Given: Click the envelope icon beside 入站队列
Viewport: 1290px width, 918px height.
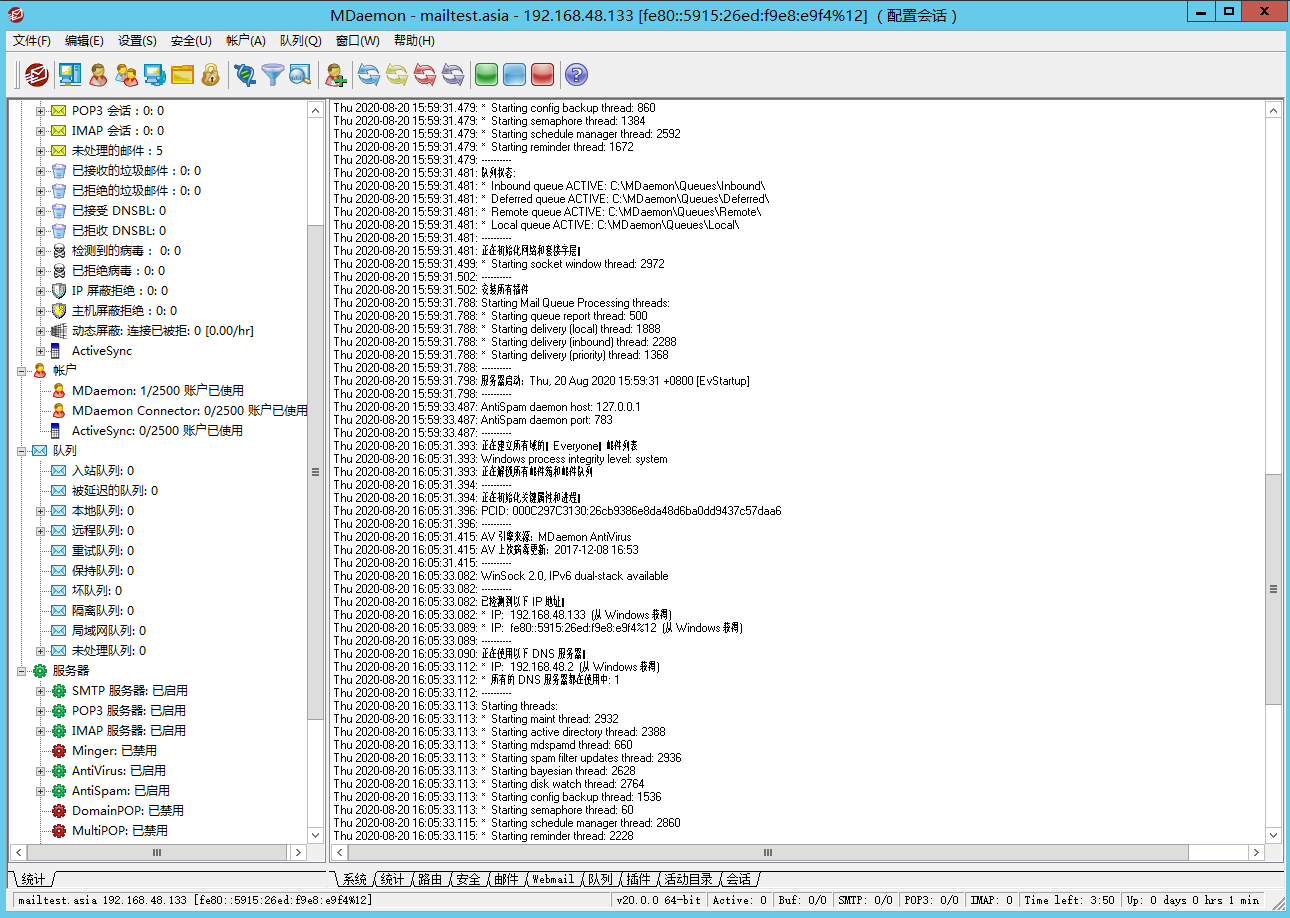Looking at the screenshot, I should tap(58, 471).
